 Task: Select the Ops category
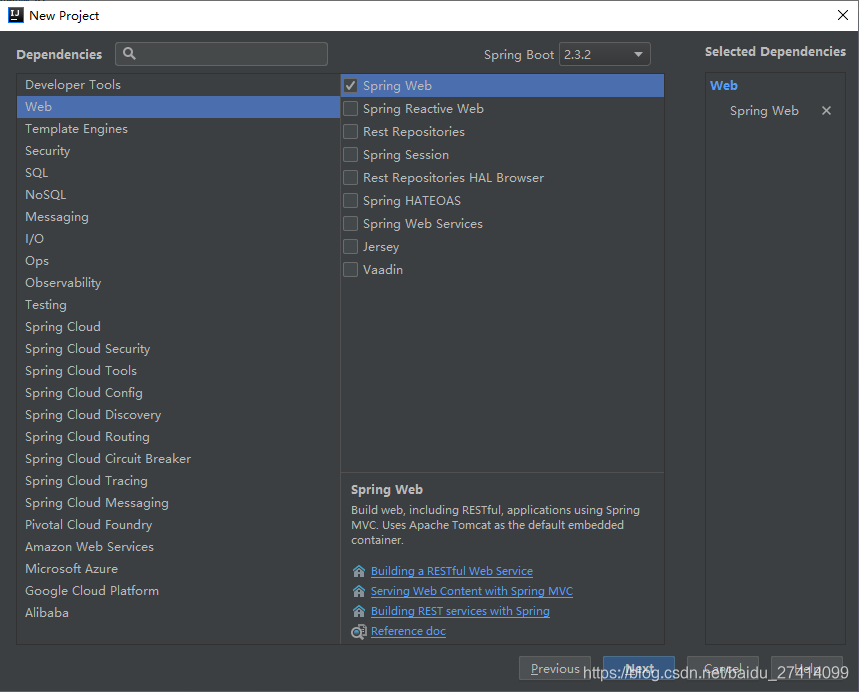point(179,261)
